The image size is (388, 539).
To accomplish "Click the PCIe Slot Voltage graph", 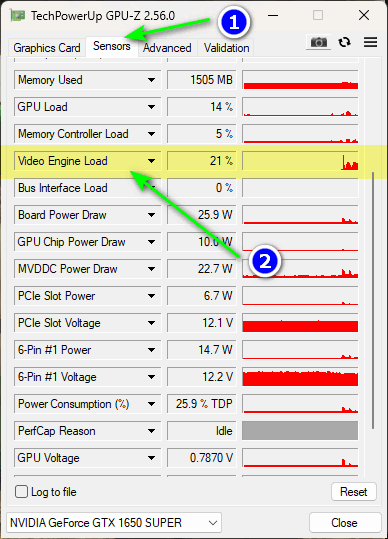I will (x=300, y=323).
